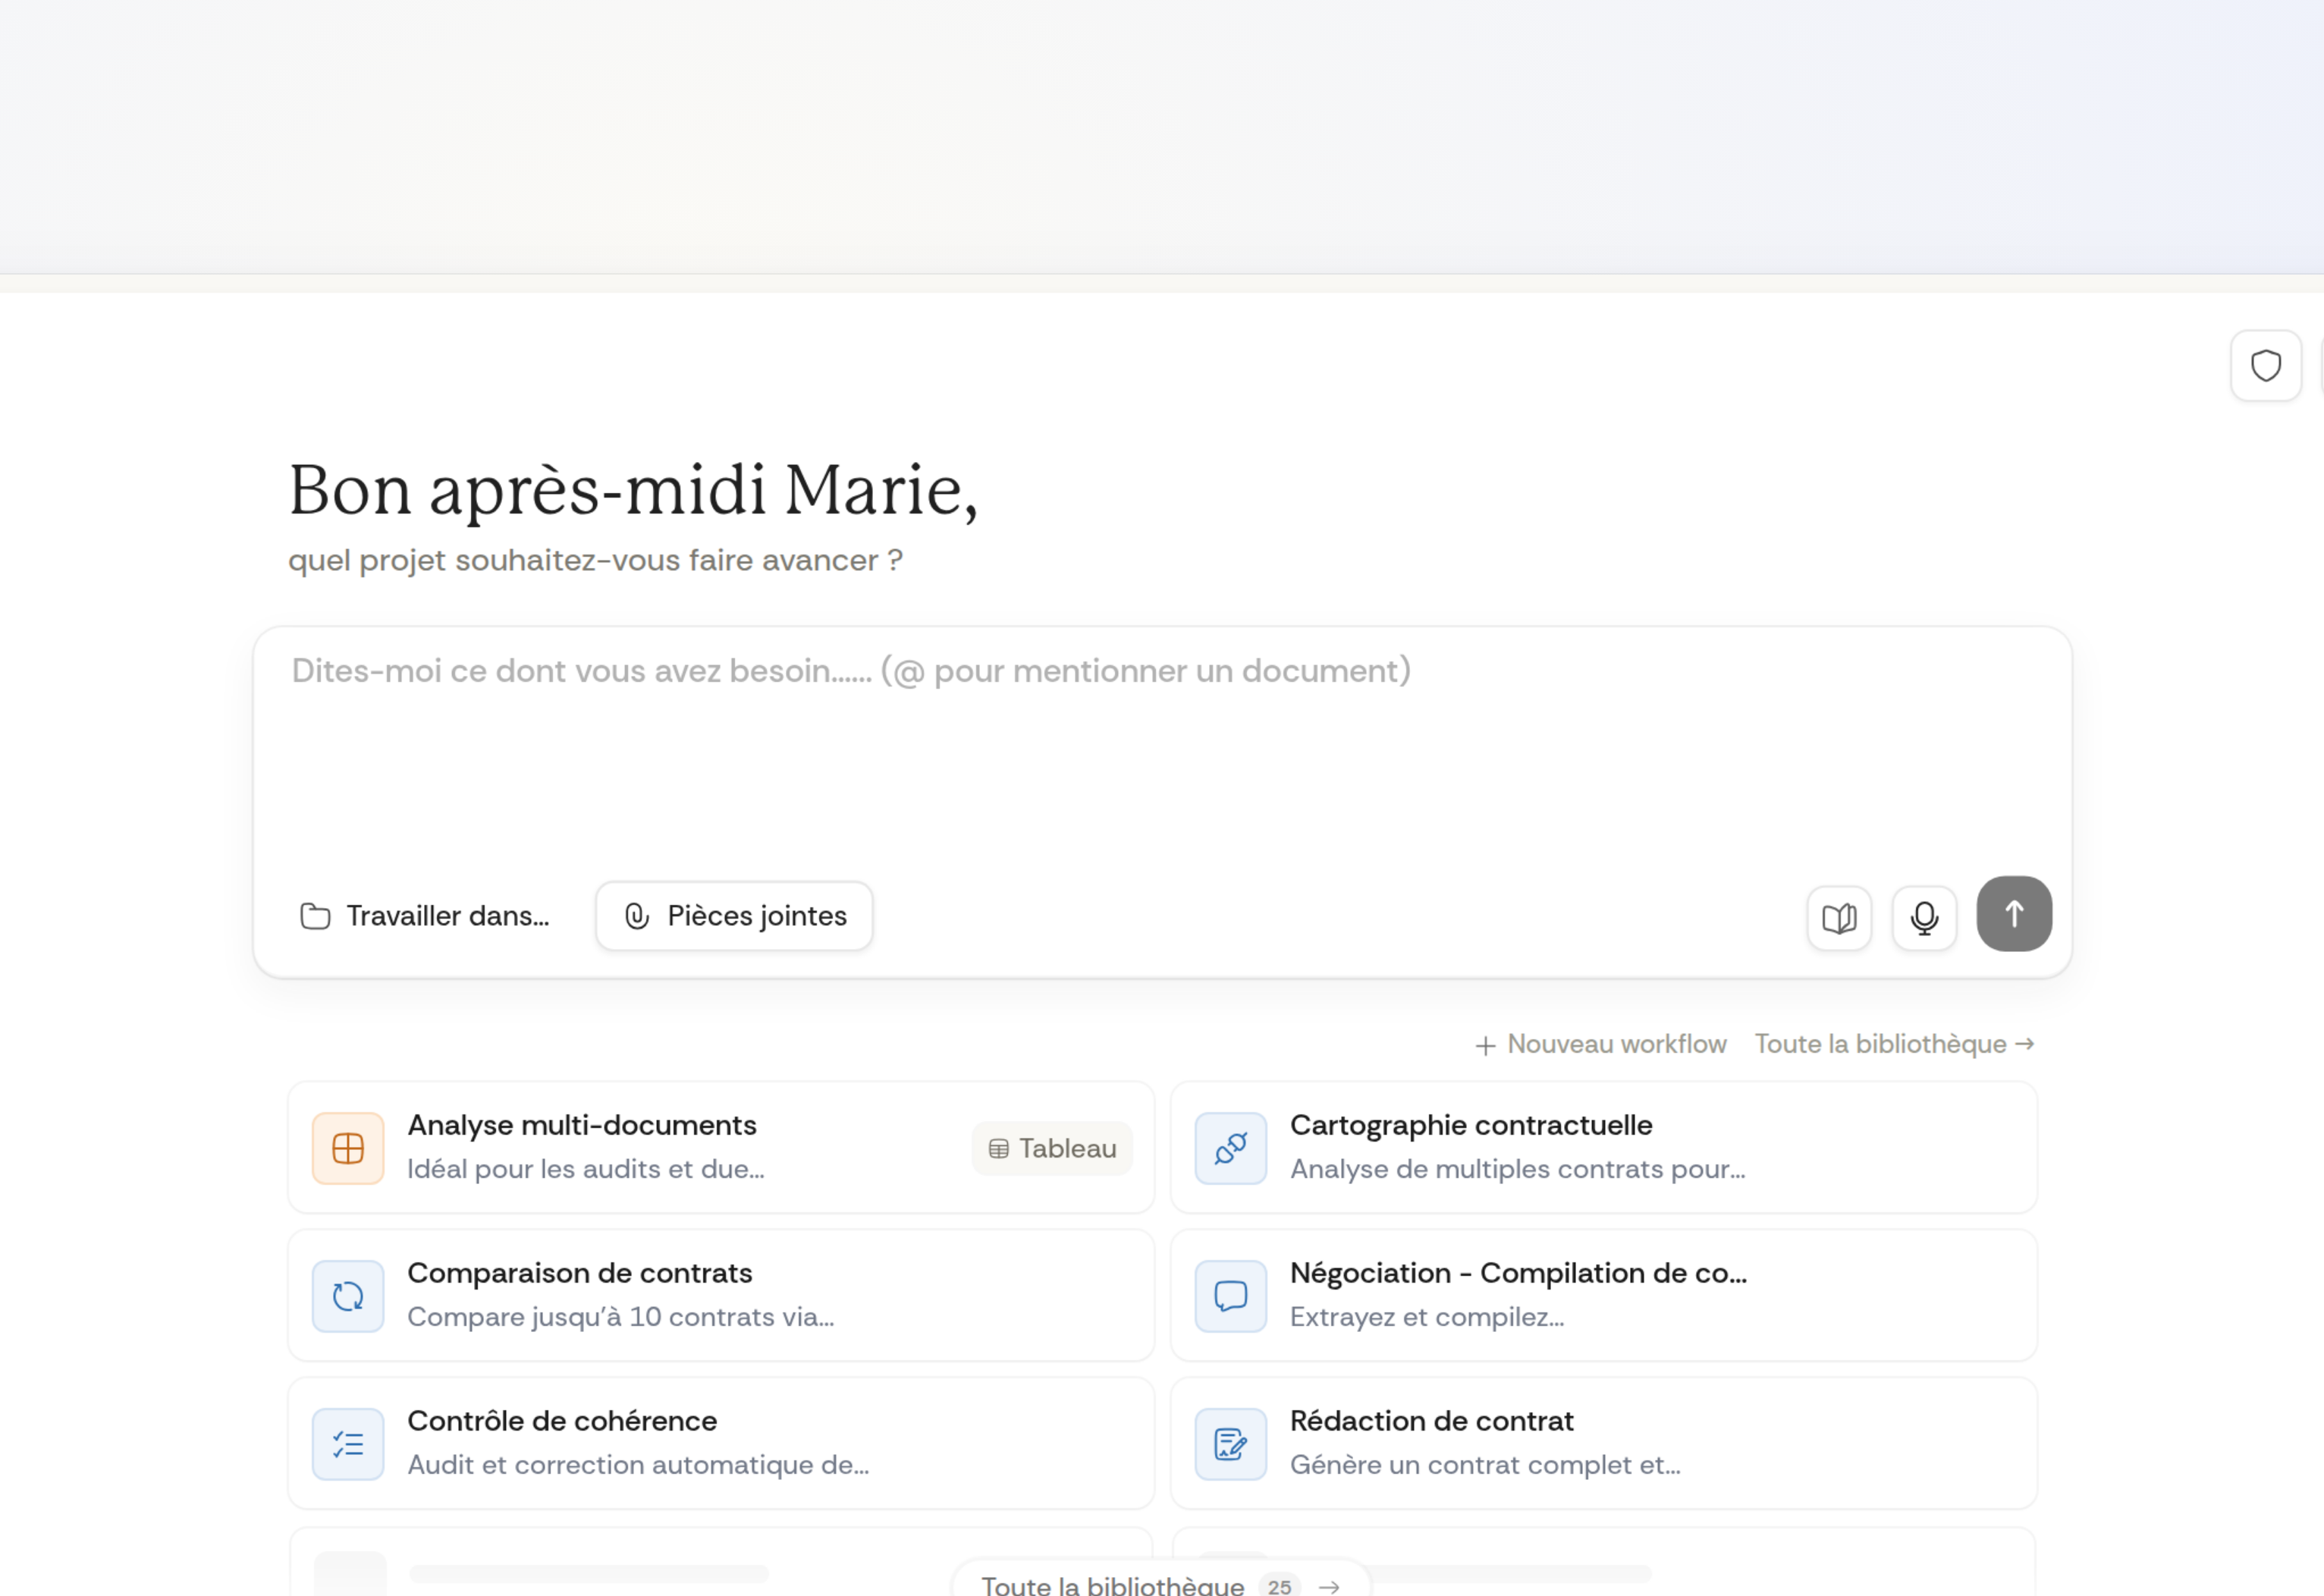2324x1596 pixels.
Task: Click the 25 count badge
Action: point(1280,1586)
